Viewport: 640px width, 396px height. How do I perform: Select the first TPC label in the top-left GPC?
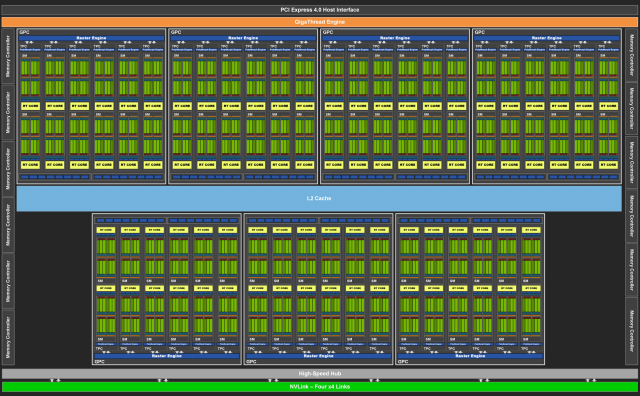(23, 47)
